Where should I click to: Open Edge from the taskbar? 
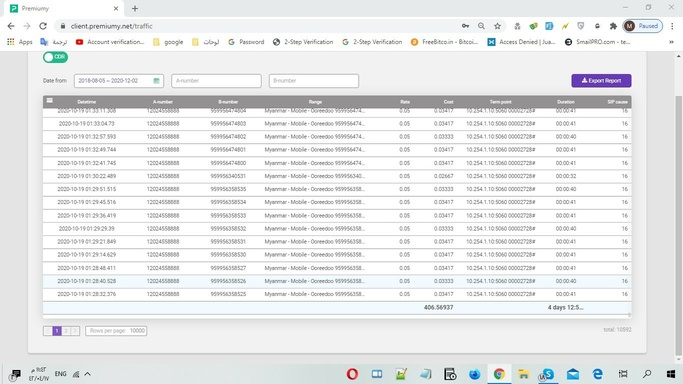click(x=598, y=374)
